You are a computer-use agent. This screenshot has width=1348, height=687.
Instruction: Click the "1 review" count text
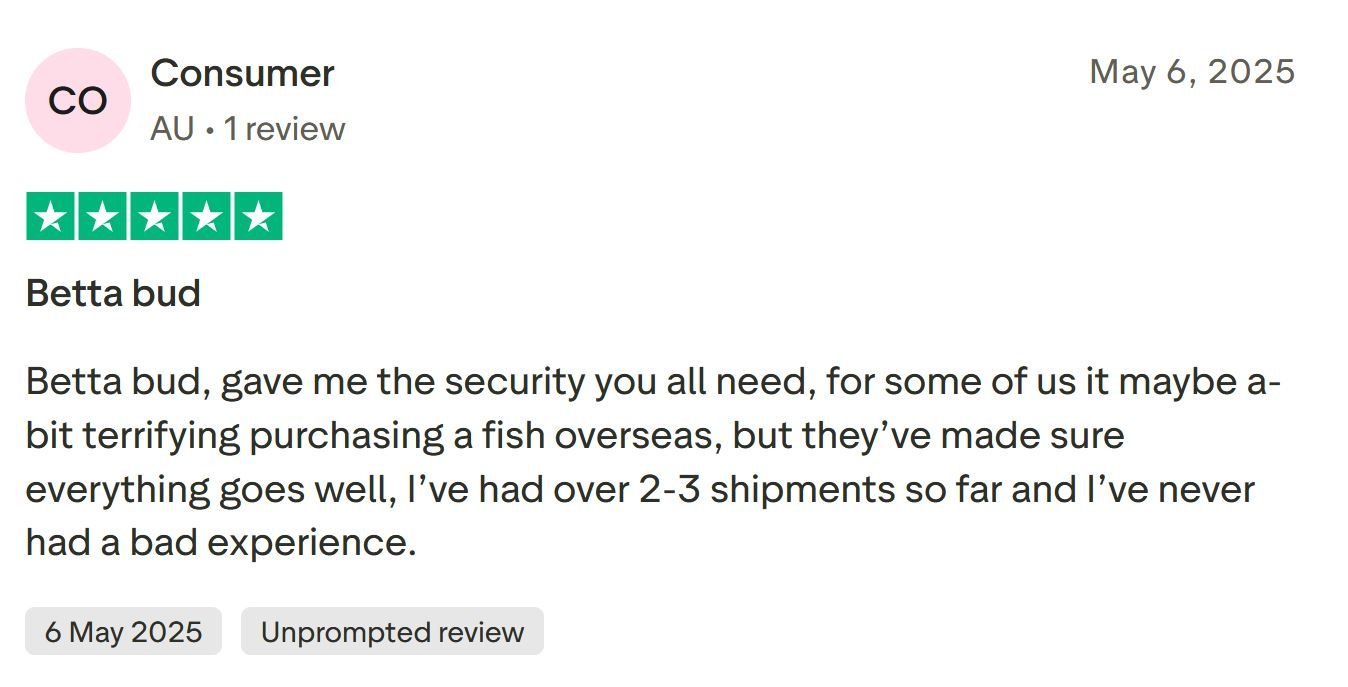pos(284,129)
